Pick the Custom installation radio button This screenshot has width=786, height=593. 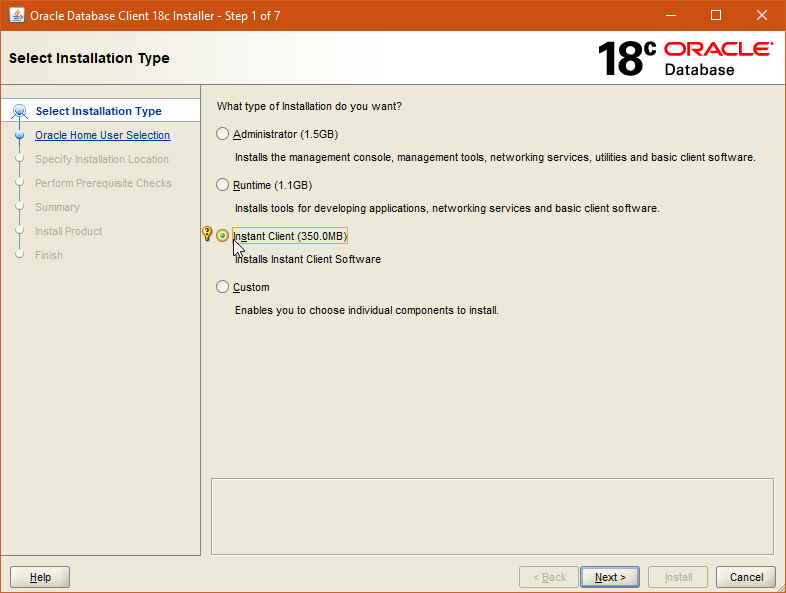(x=222, y=287)
